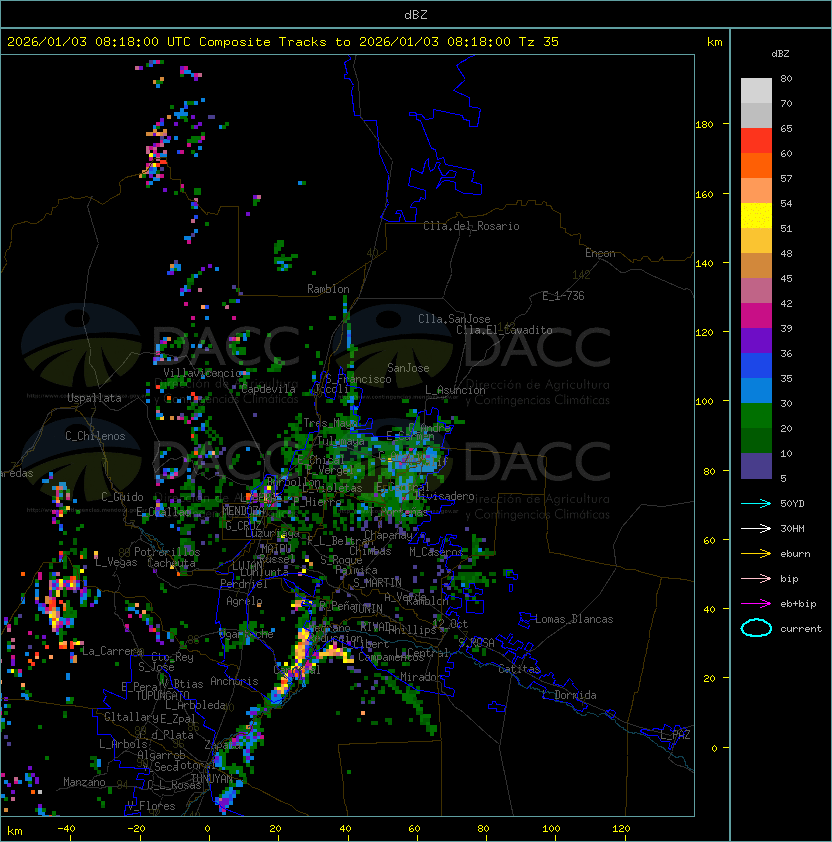
Task: Click the 'Agrelo' map label
Action: click(244, 601)
